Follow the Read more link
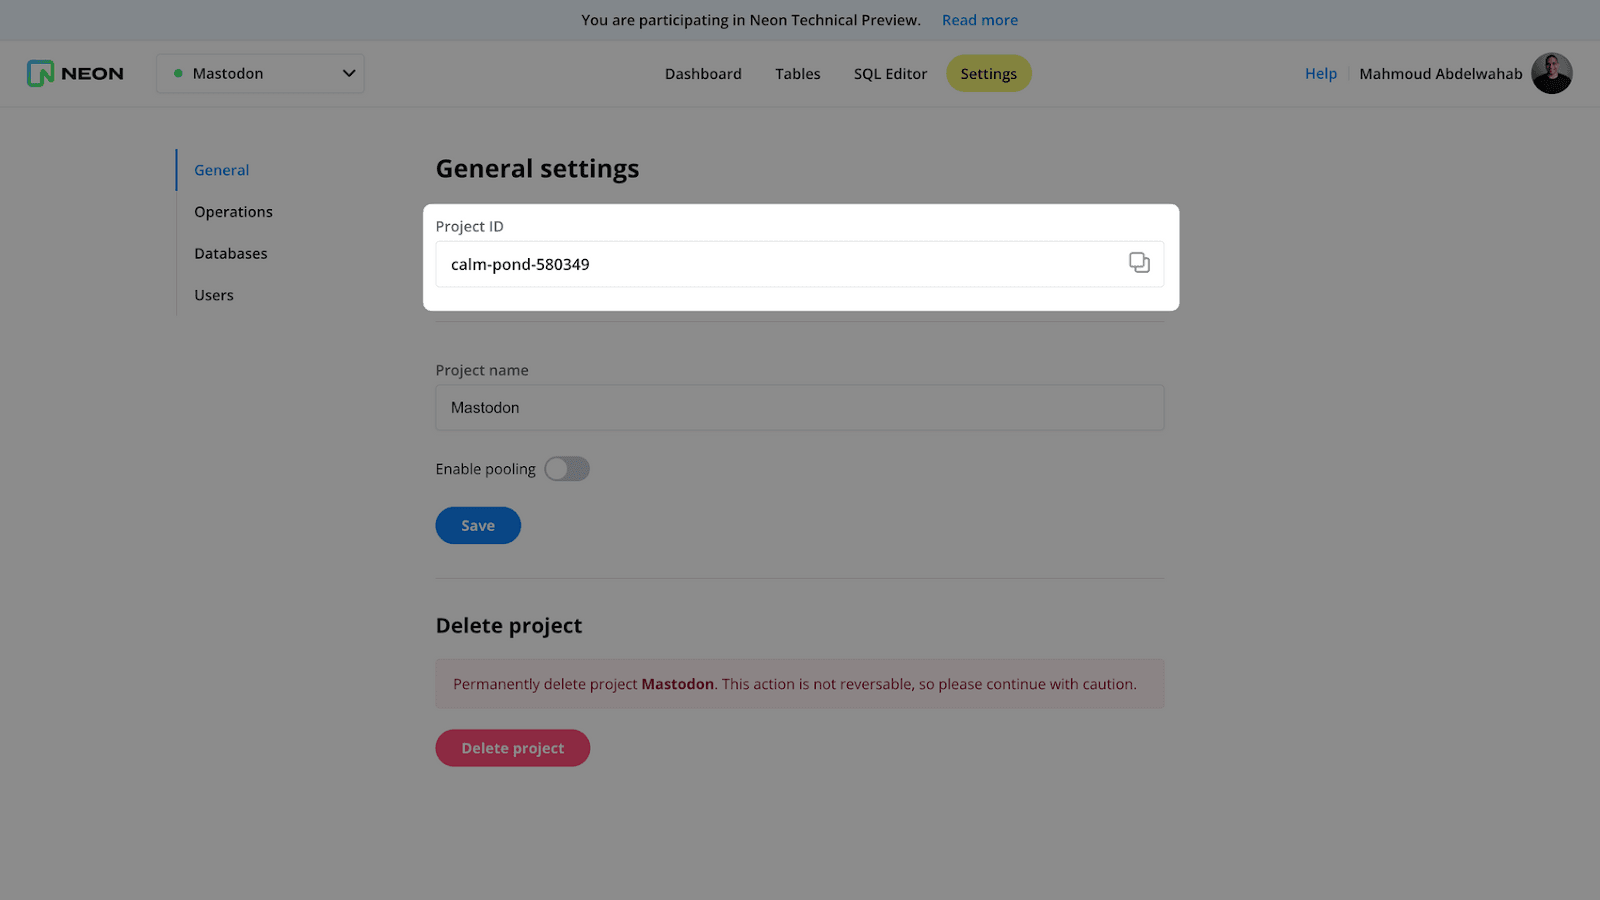This screenshot has height=900, width=1600. click(x=979, y=20)
